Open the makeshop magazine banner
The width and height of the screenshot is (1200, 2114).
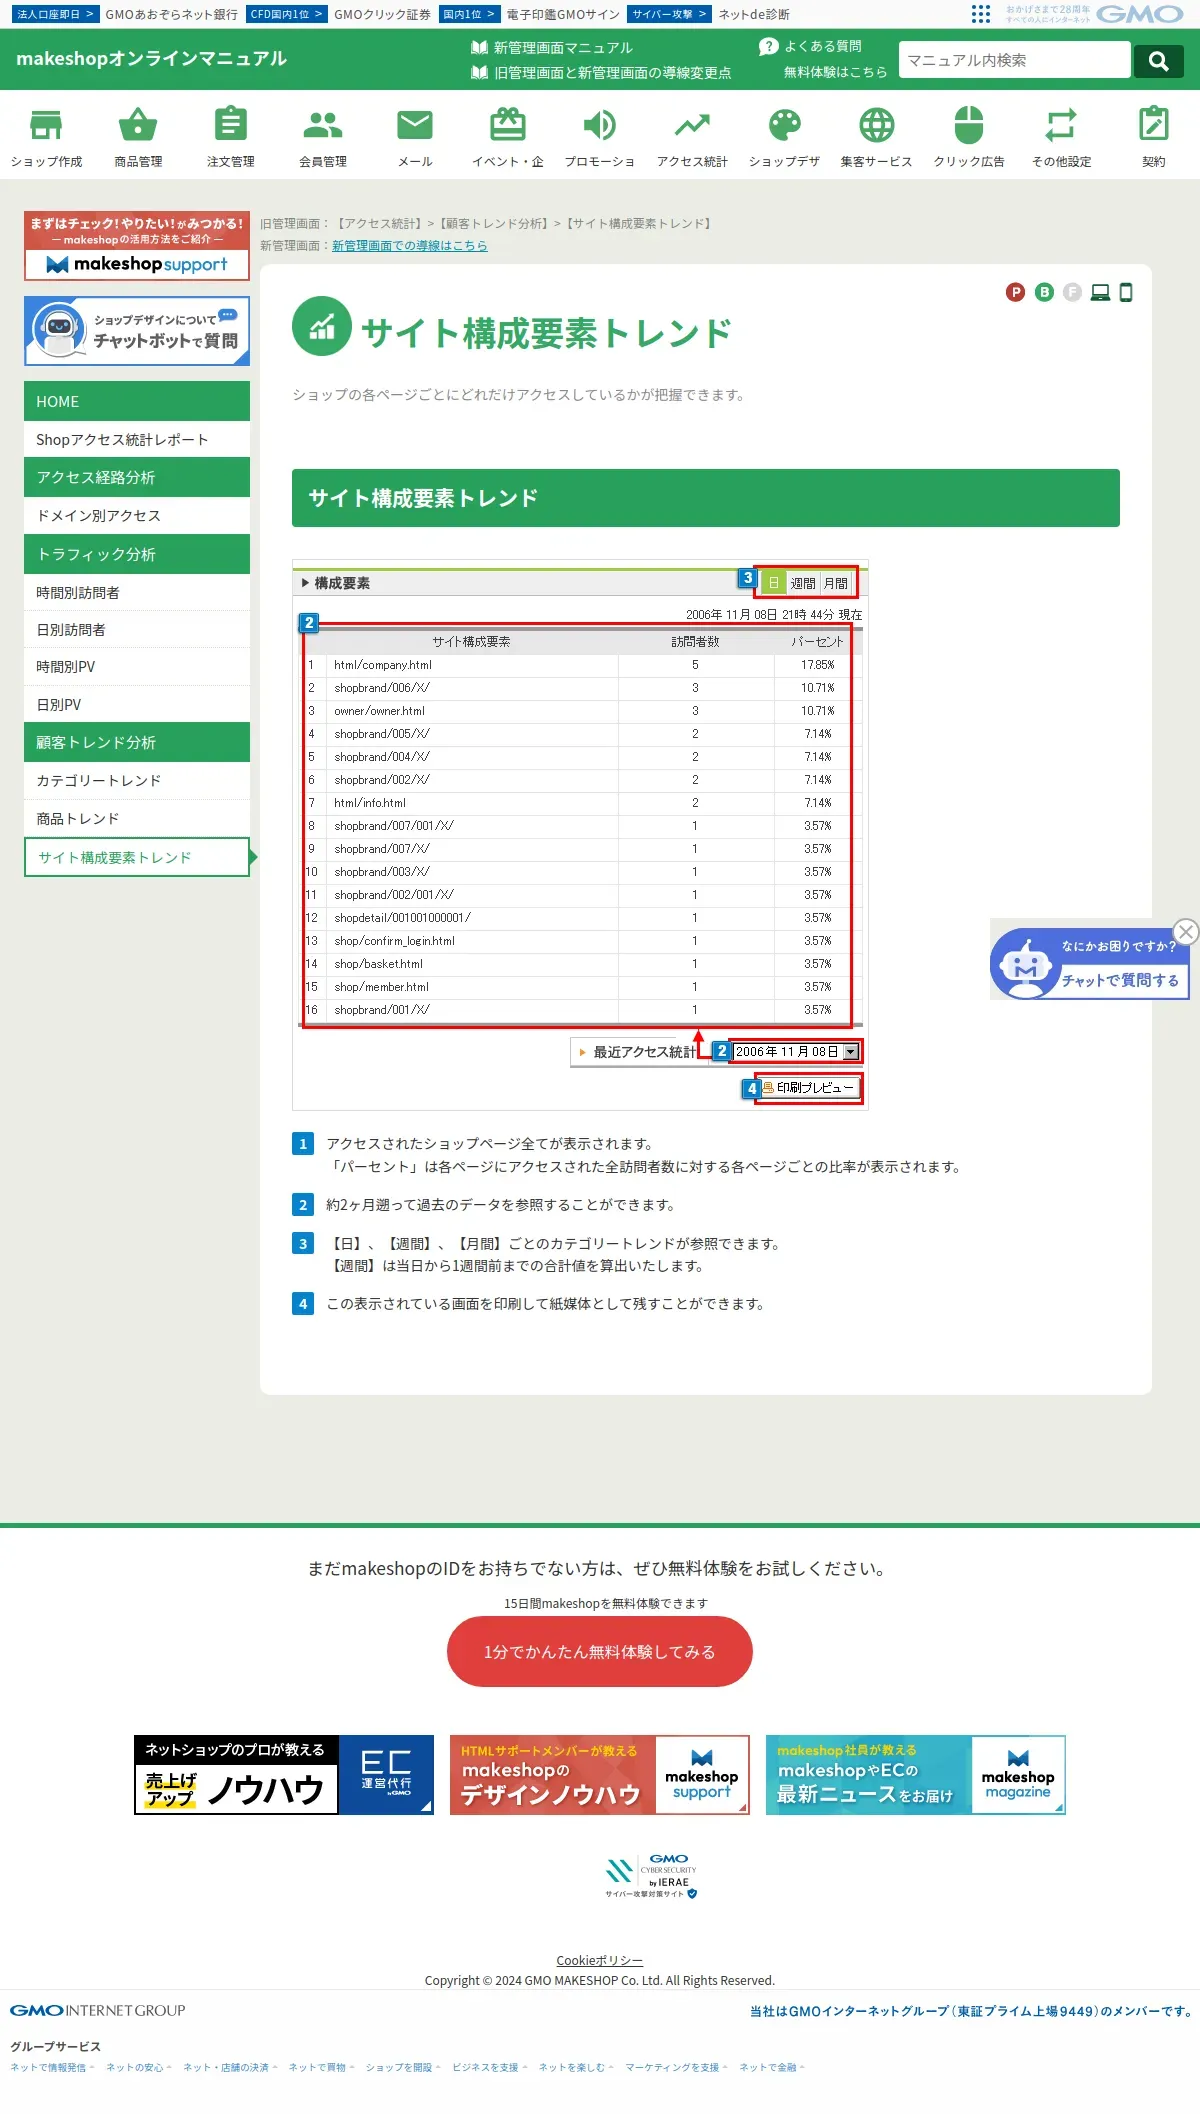point(916,1775)
